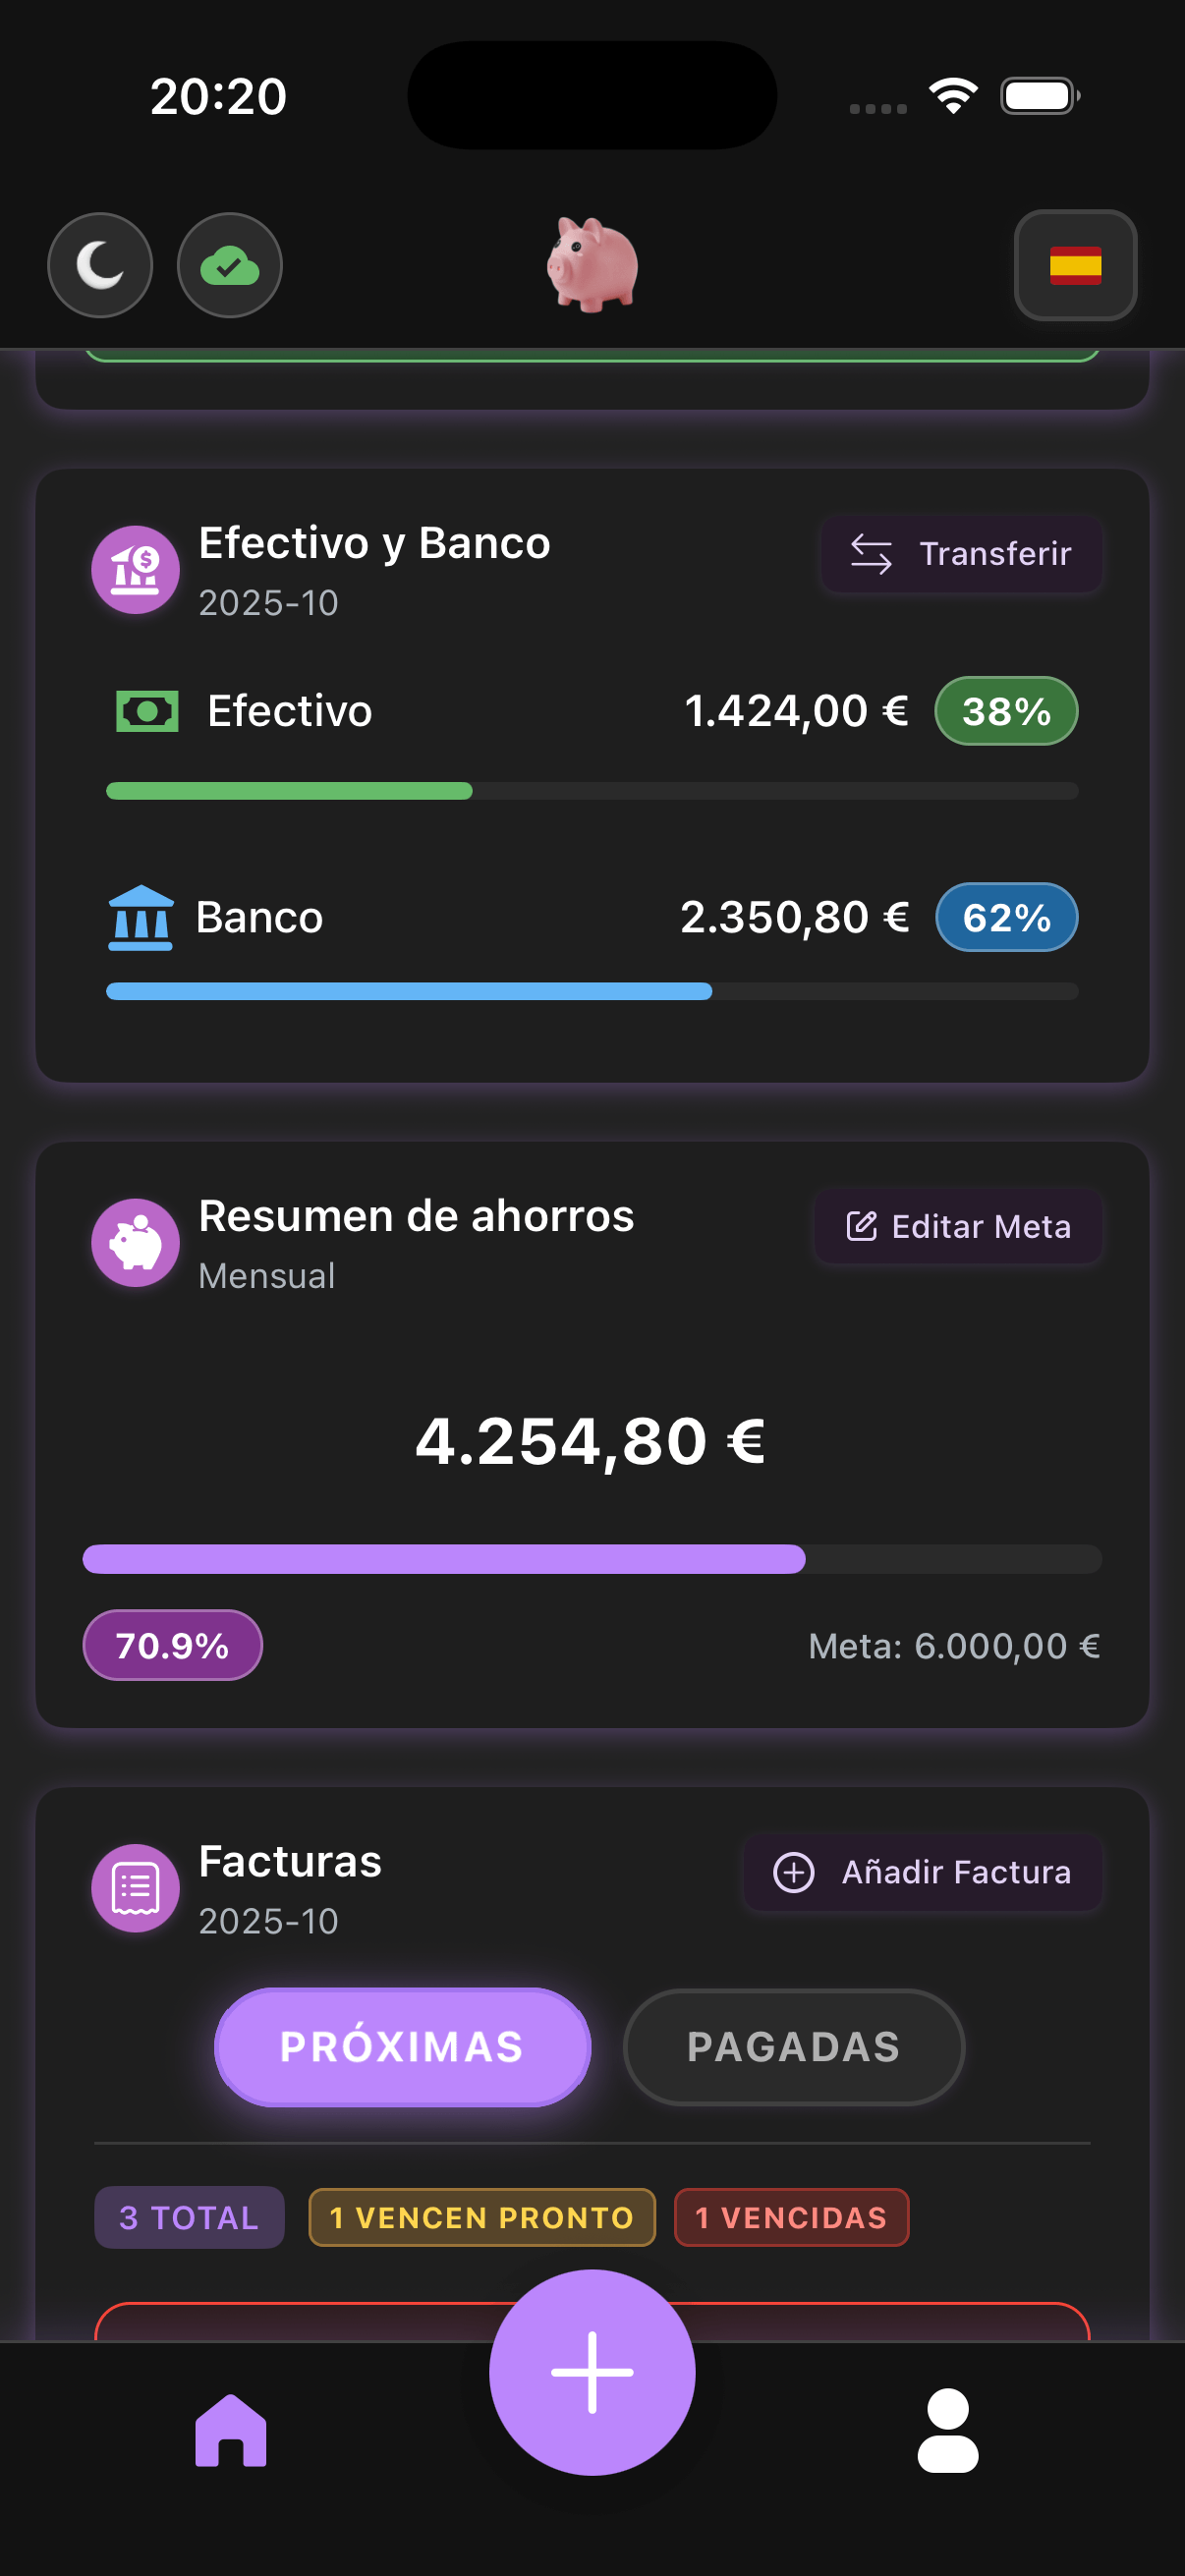Tap the Resumen de ahorros piggy icon

click(135, 1243)
